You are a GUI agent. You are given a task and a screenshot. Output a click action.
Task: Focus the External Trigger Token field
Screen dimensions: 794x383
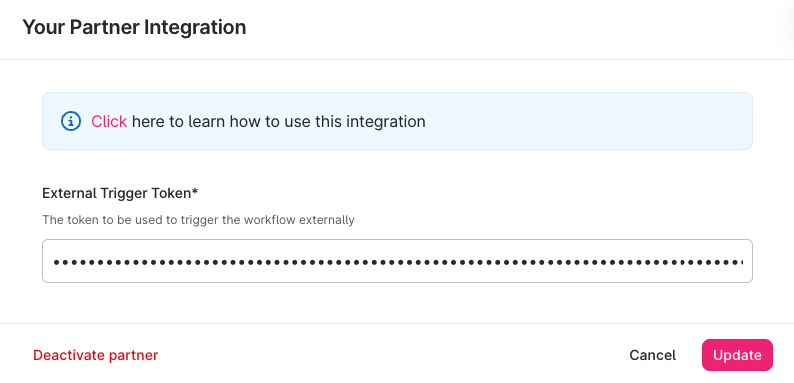tap(397, 261)
